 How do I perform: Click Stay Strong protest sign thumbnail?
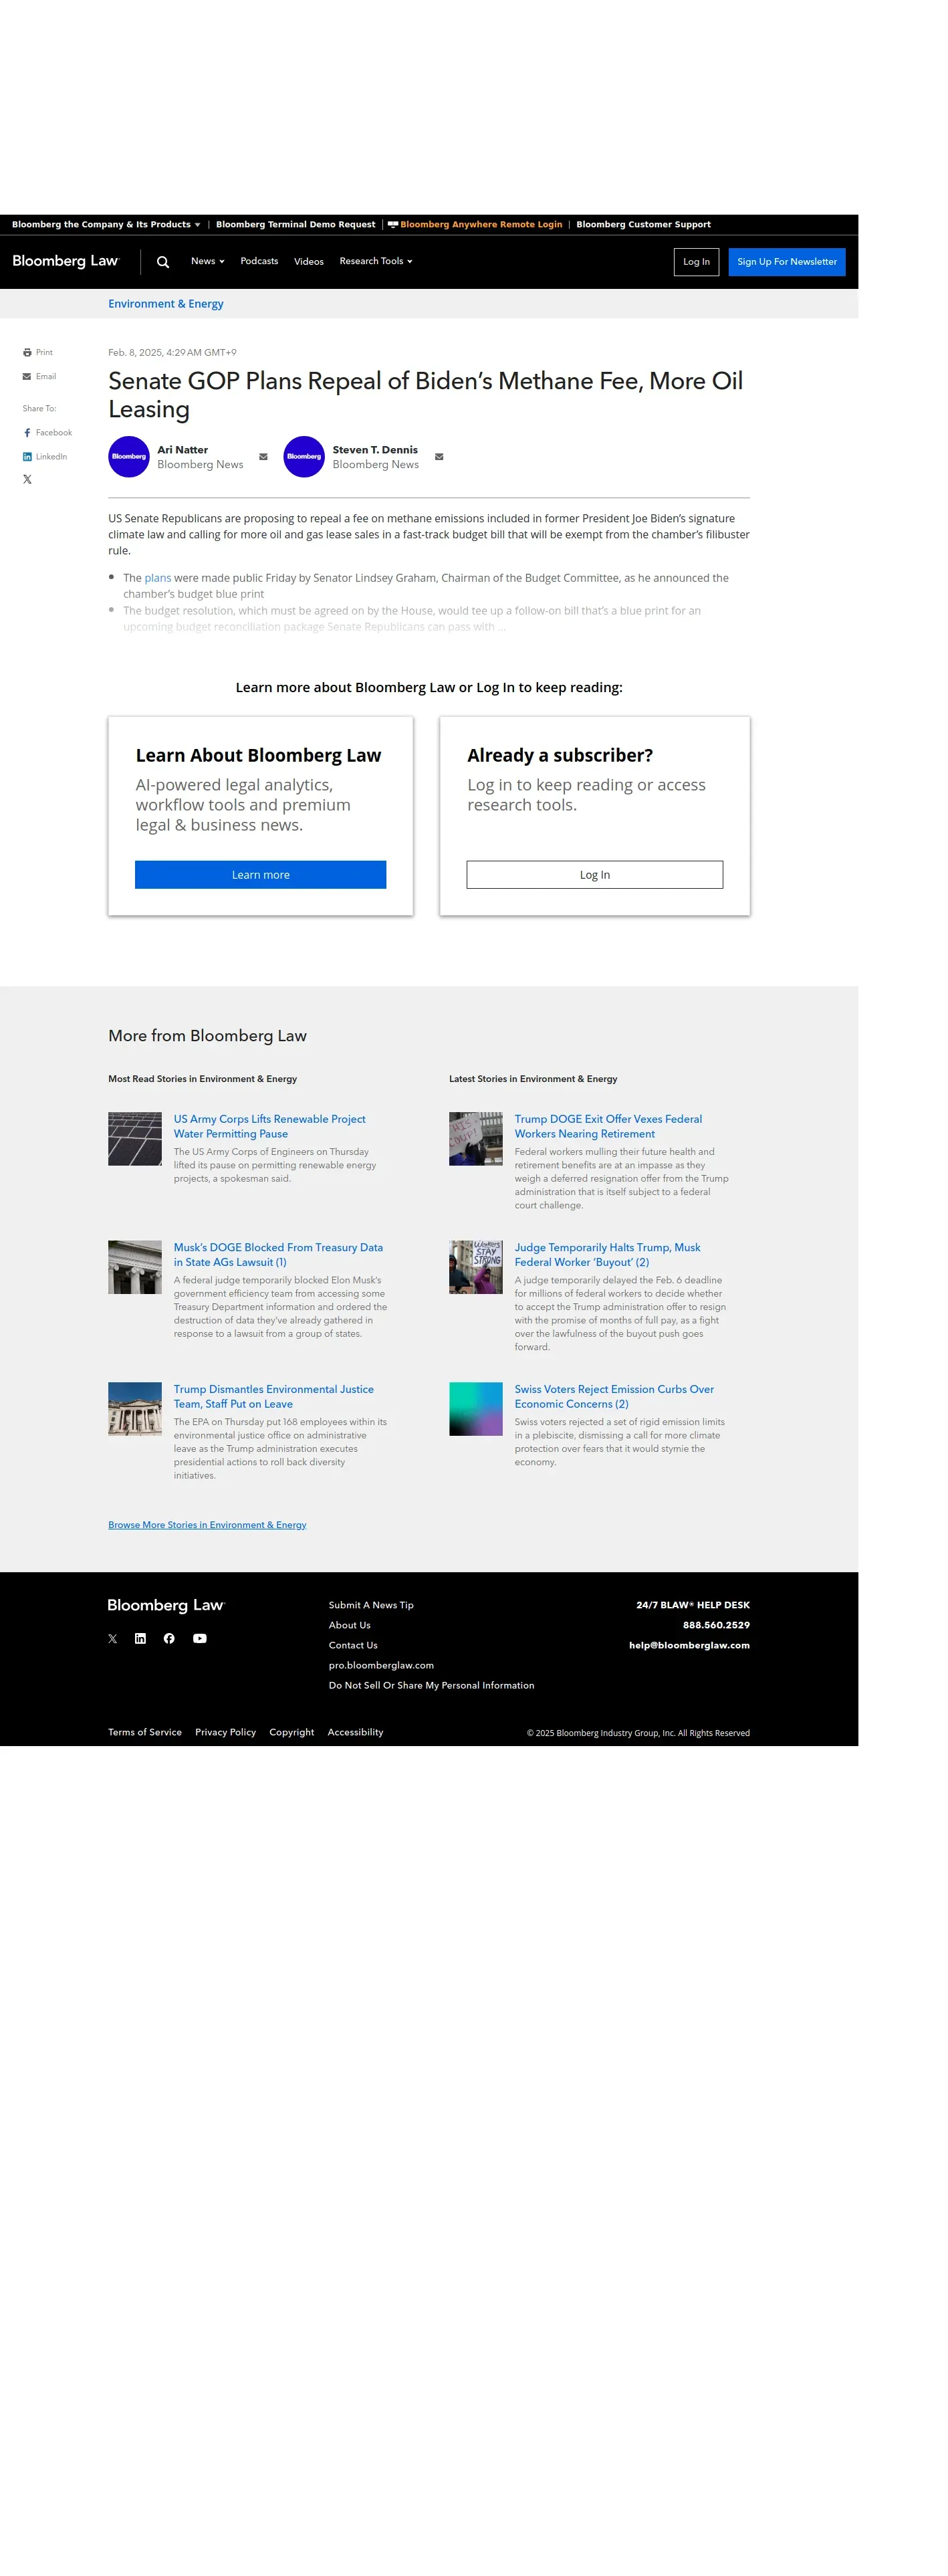[x=476, y=1267]
